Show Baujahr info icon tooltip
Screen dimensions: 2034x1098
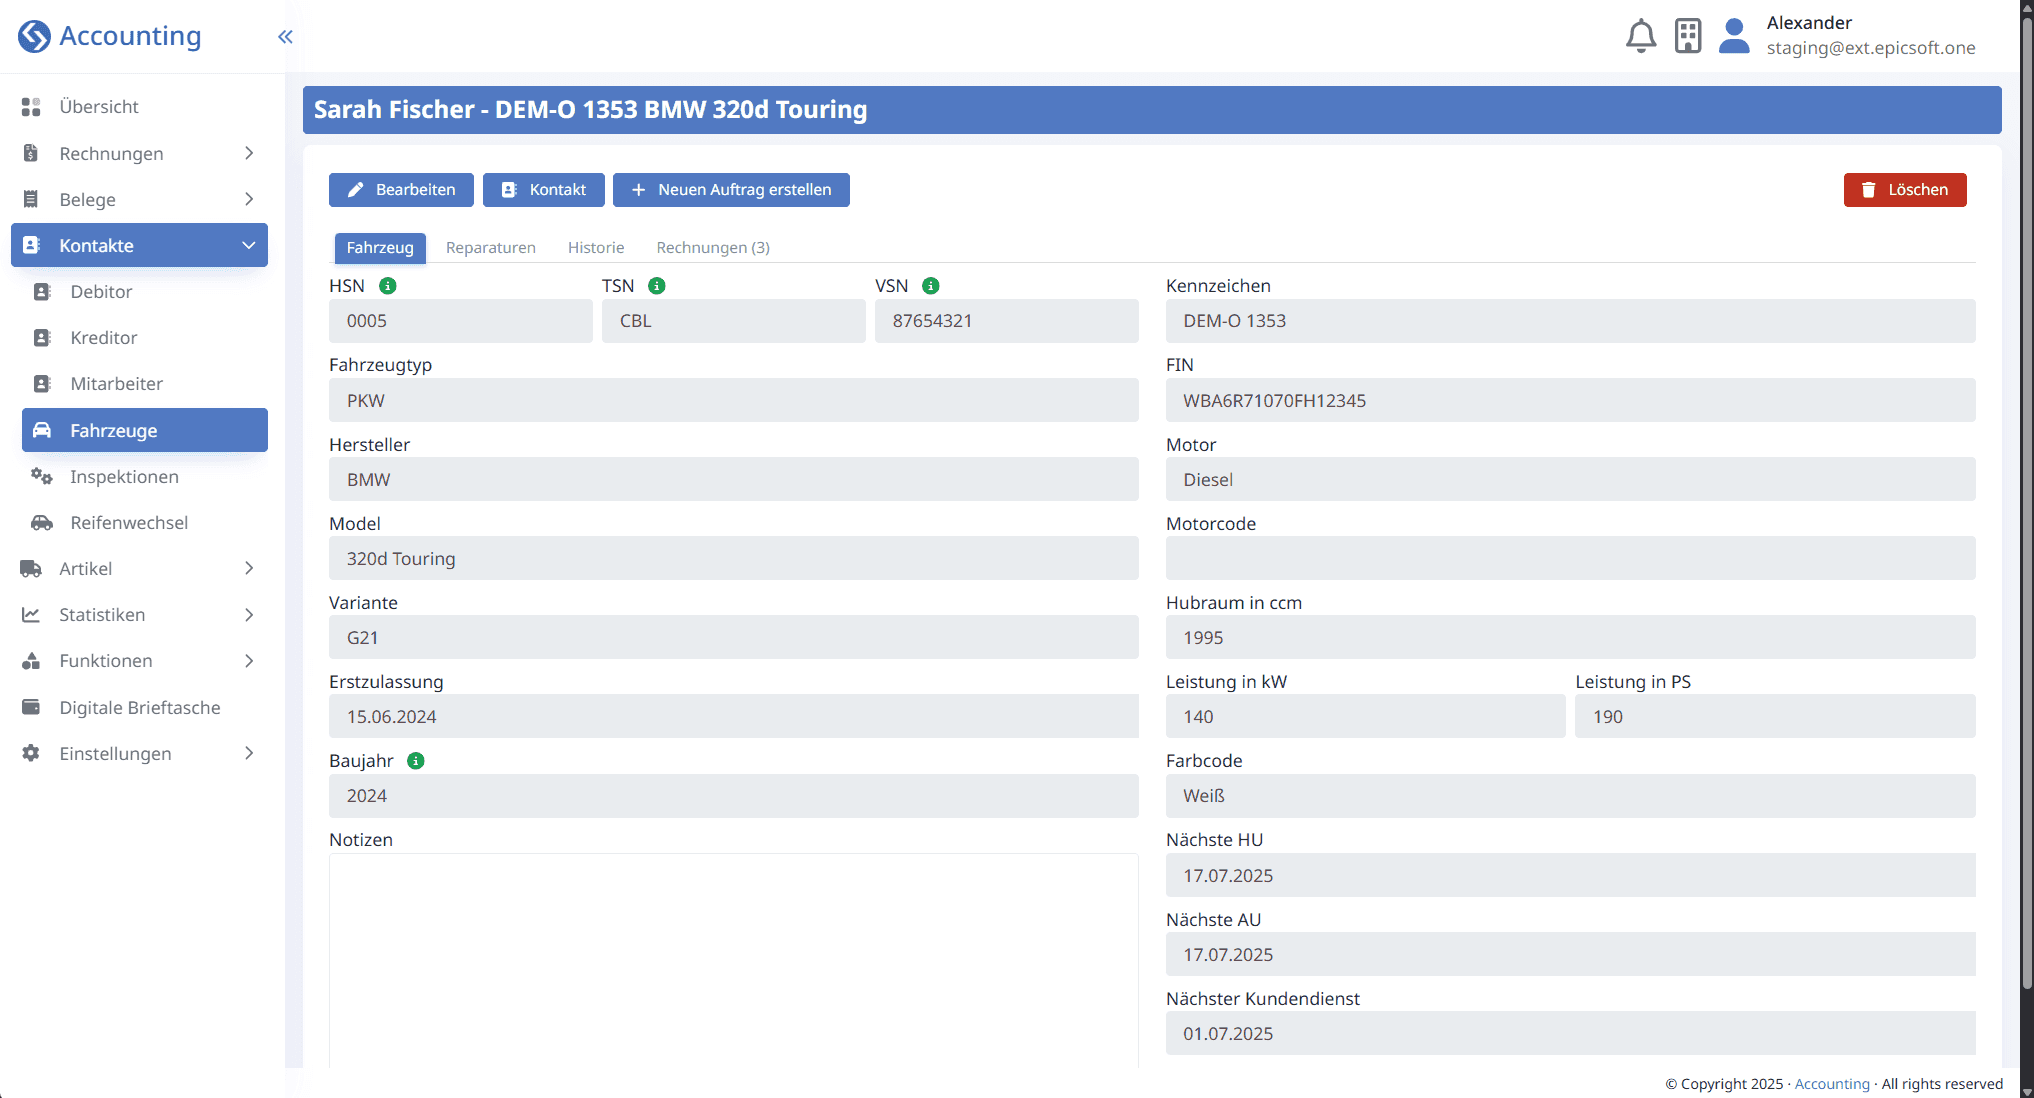tap(416, 761)
